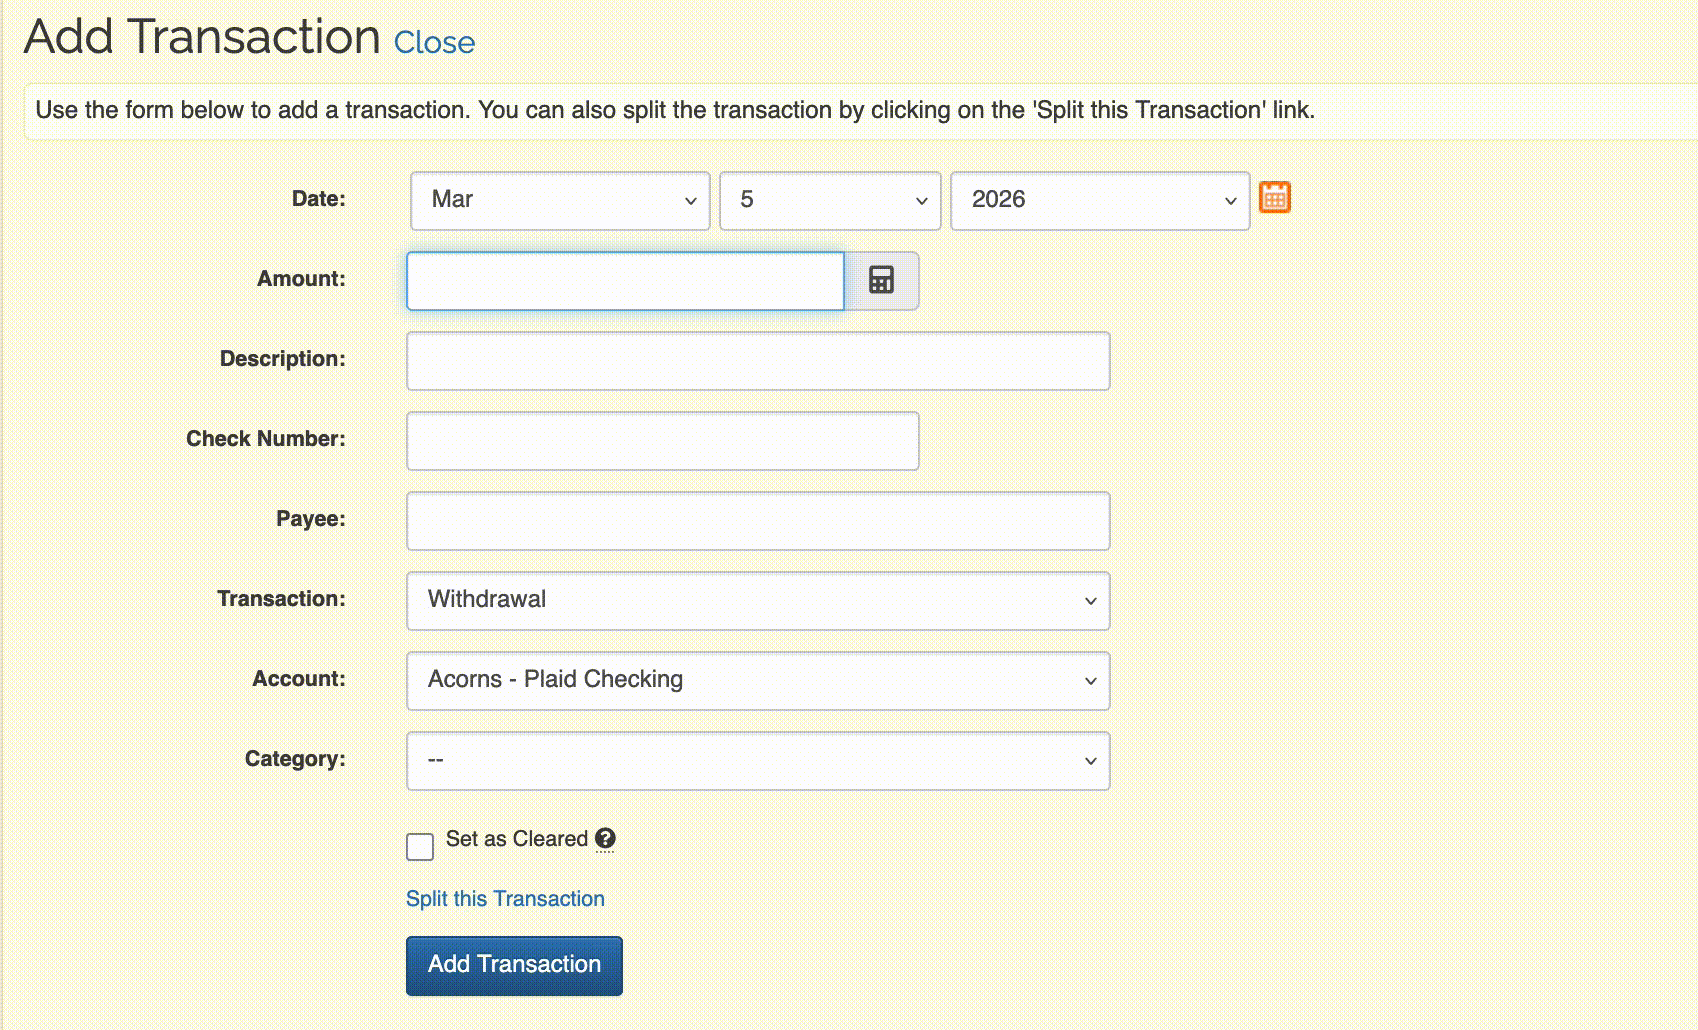Screen dimensions: 1698x1030
Task: Click the form instruction text banner
Action: [x=675, y=110]
